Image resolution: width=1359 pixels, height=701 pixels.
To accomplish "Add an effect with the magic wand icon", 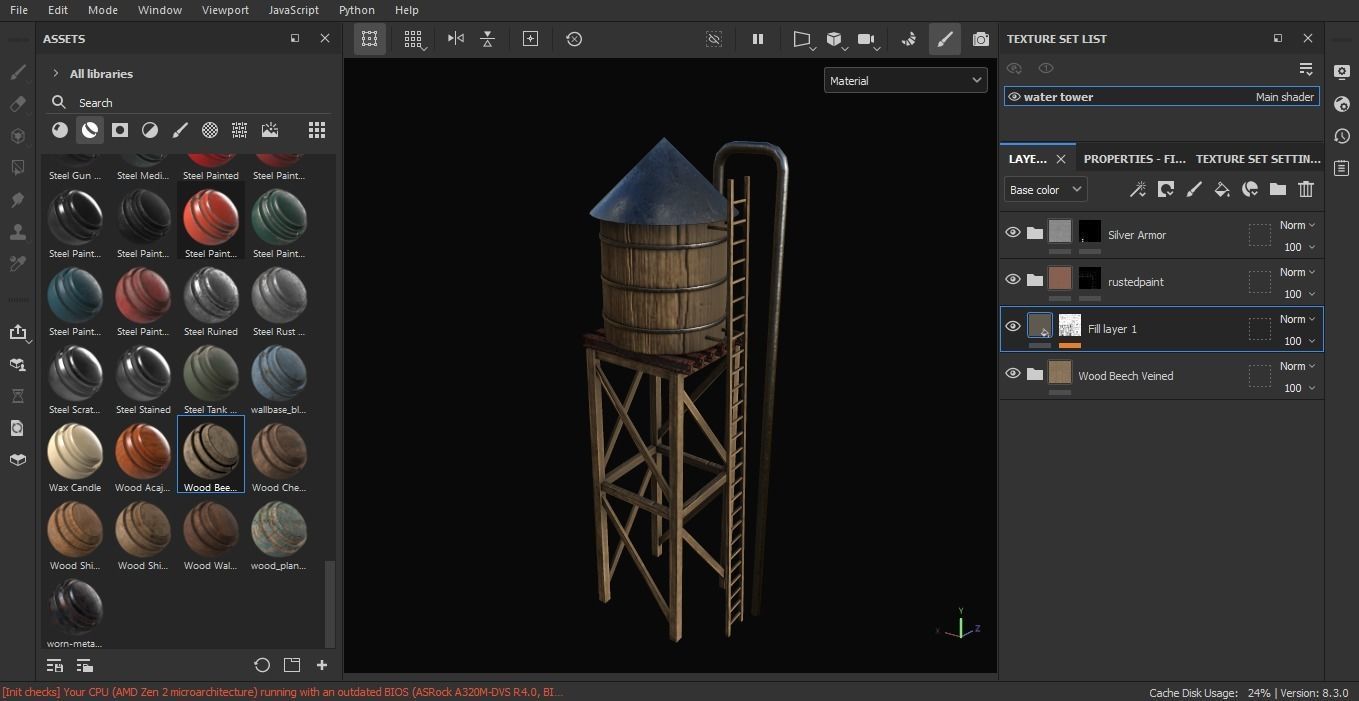I will coord(1138,189).
